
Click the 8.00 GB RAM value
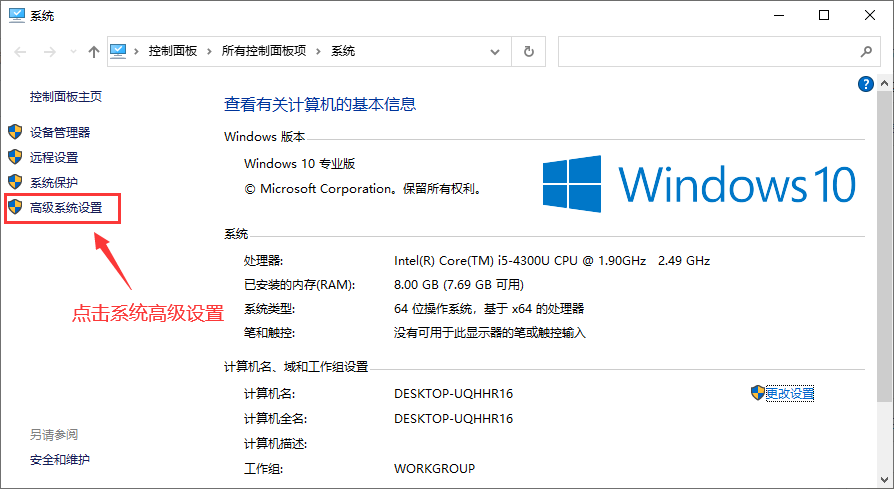click(458, 285)
